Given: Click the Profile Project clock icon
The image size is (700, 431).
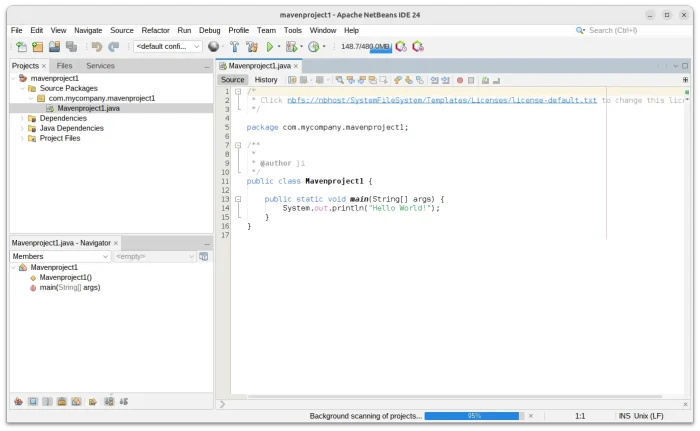Looking at the screenshot, I should (314, 46).
